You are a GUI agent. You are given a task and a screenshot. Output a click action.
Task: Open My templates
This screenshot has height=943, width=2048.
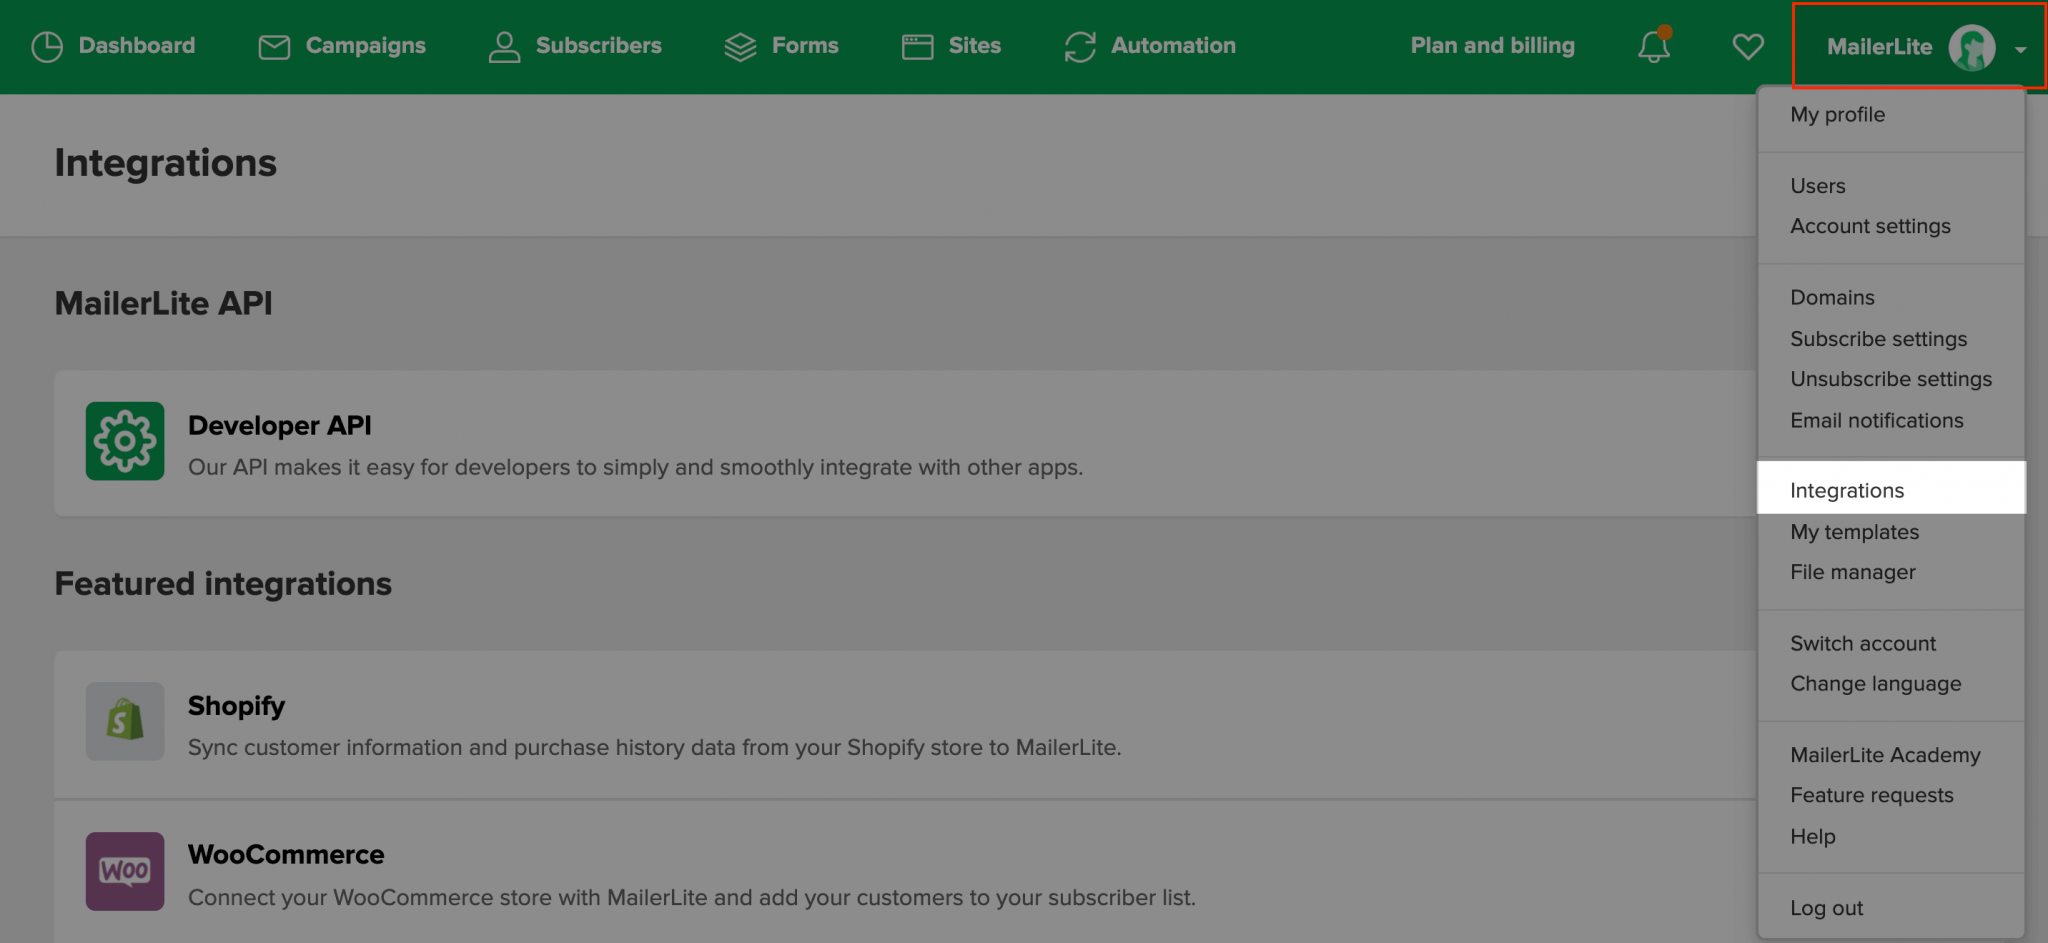tap(1855, 533)
